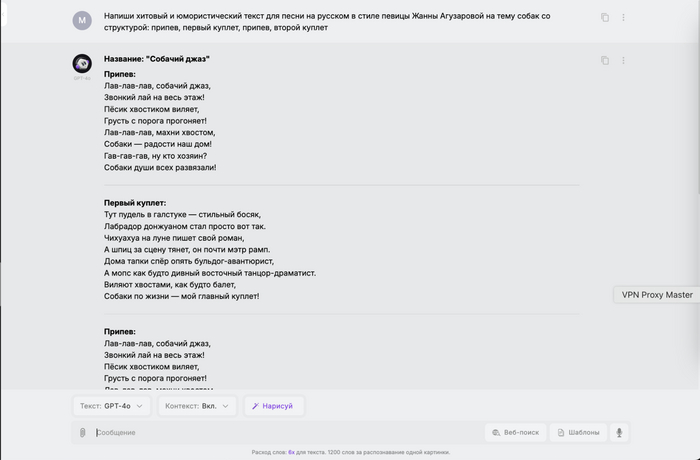Screen dimensions: 700x460
Task: Enable the "Веб-поиск" web search
Action: [515, 432]
